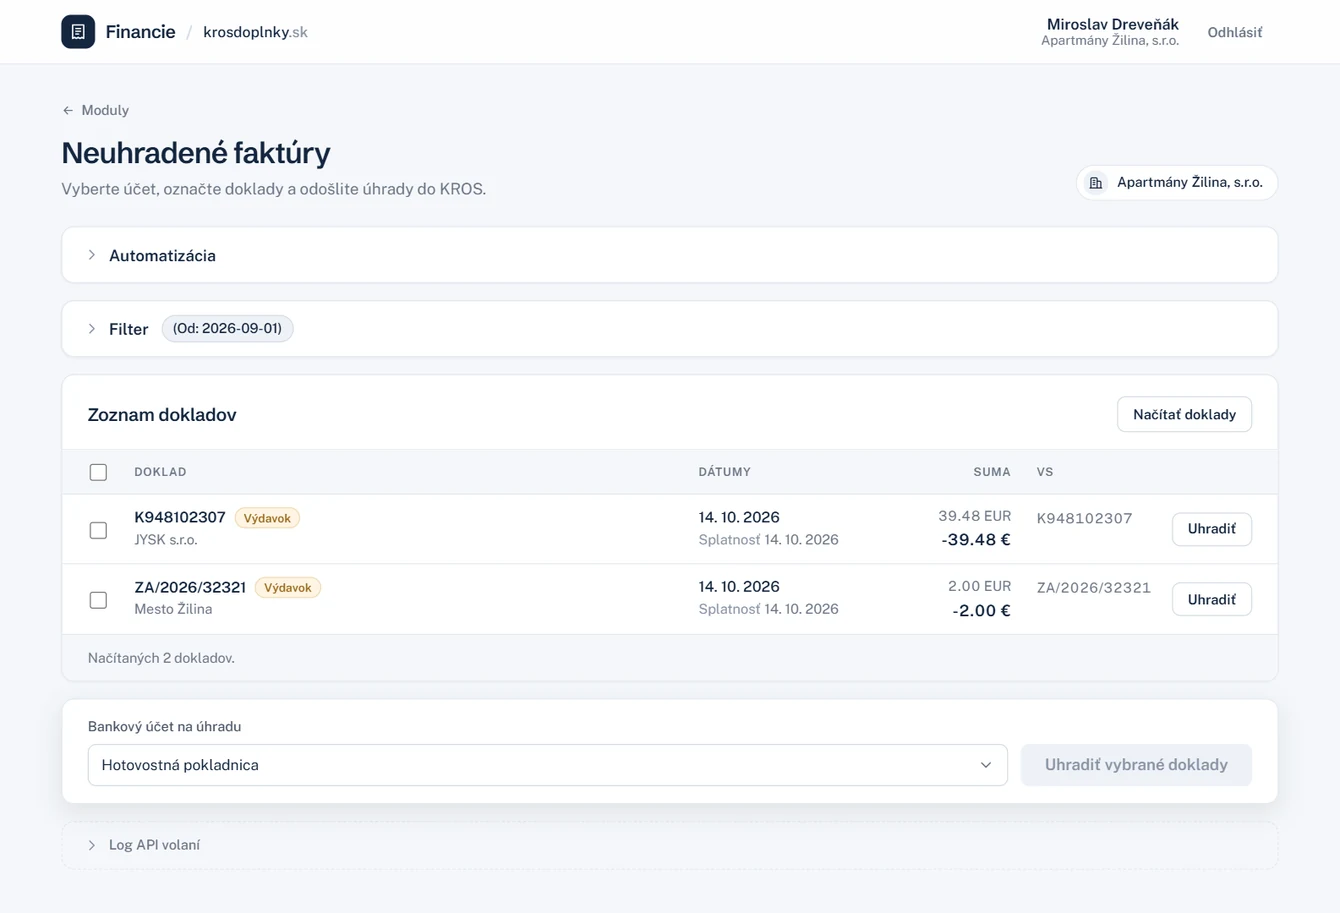Click the Financie breadcrumb title
Viewport: 1340px width, 913px height.
pyautogui.click(x=140, y=32)
